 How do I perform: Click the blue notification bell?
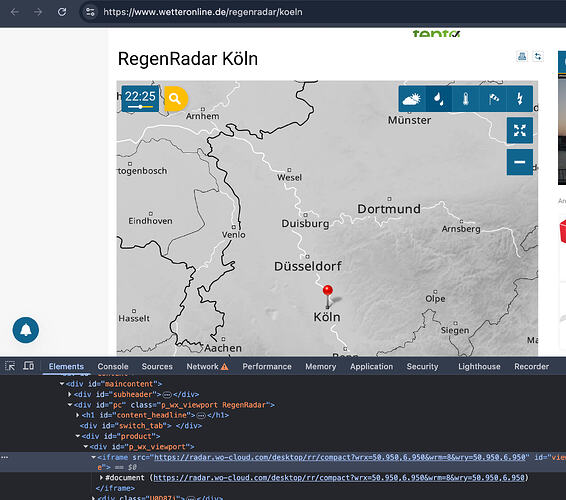[x=26, y=330]
